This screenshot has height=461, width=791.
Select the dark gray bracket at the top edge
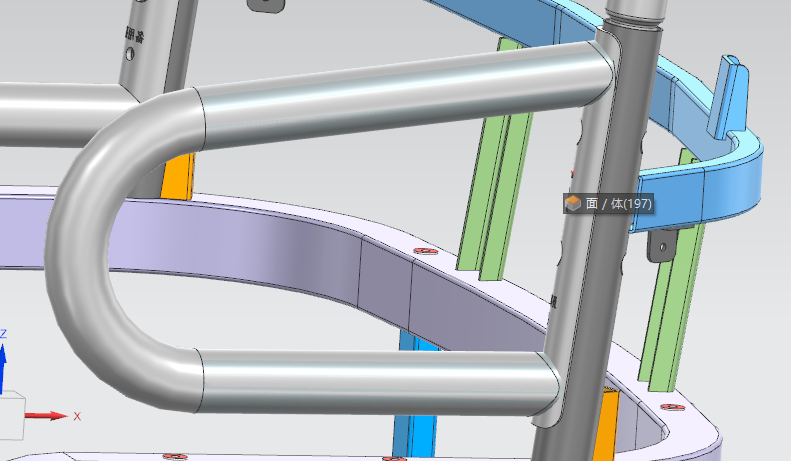pos(261,5)
